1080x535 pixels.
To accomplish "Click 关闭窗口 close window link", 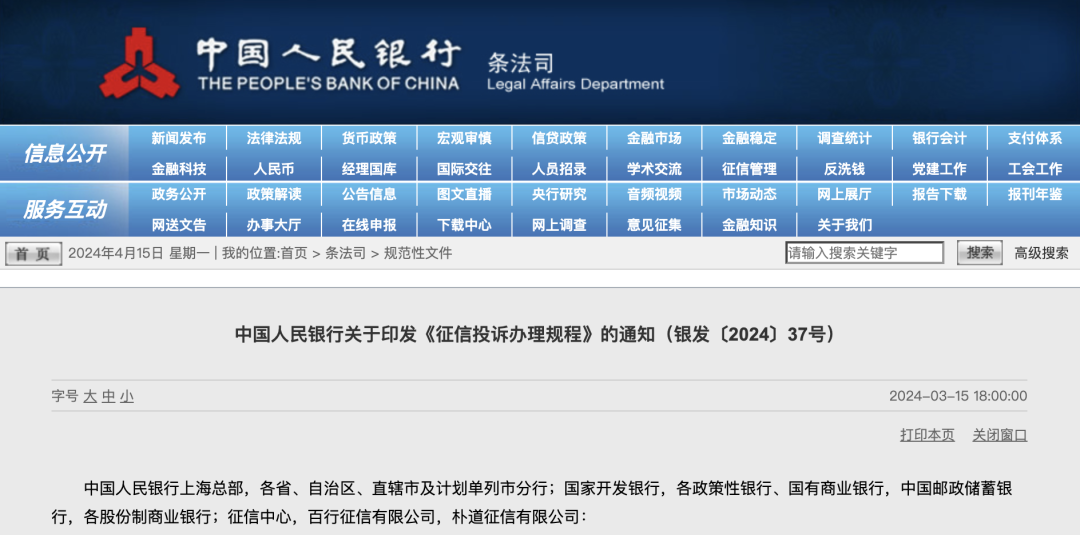I will (999, 435).
